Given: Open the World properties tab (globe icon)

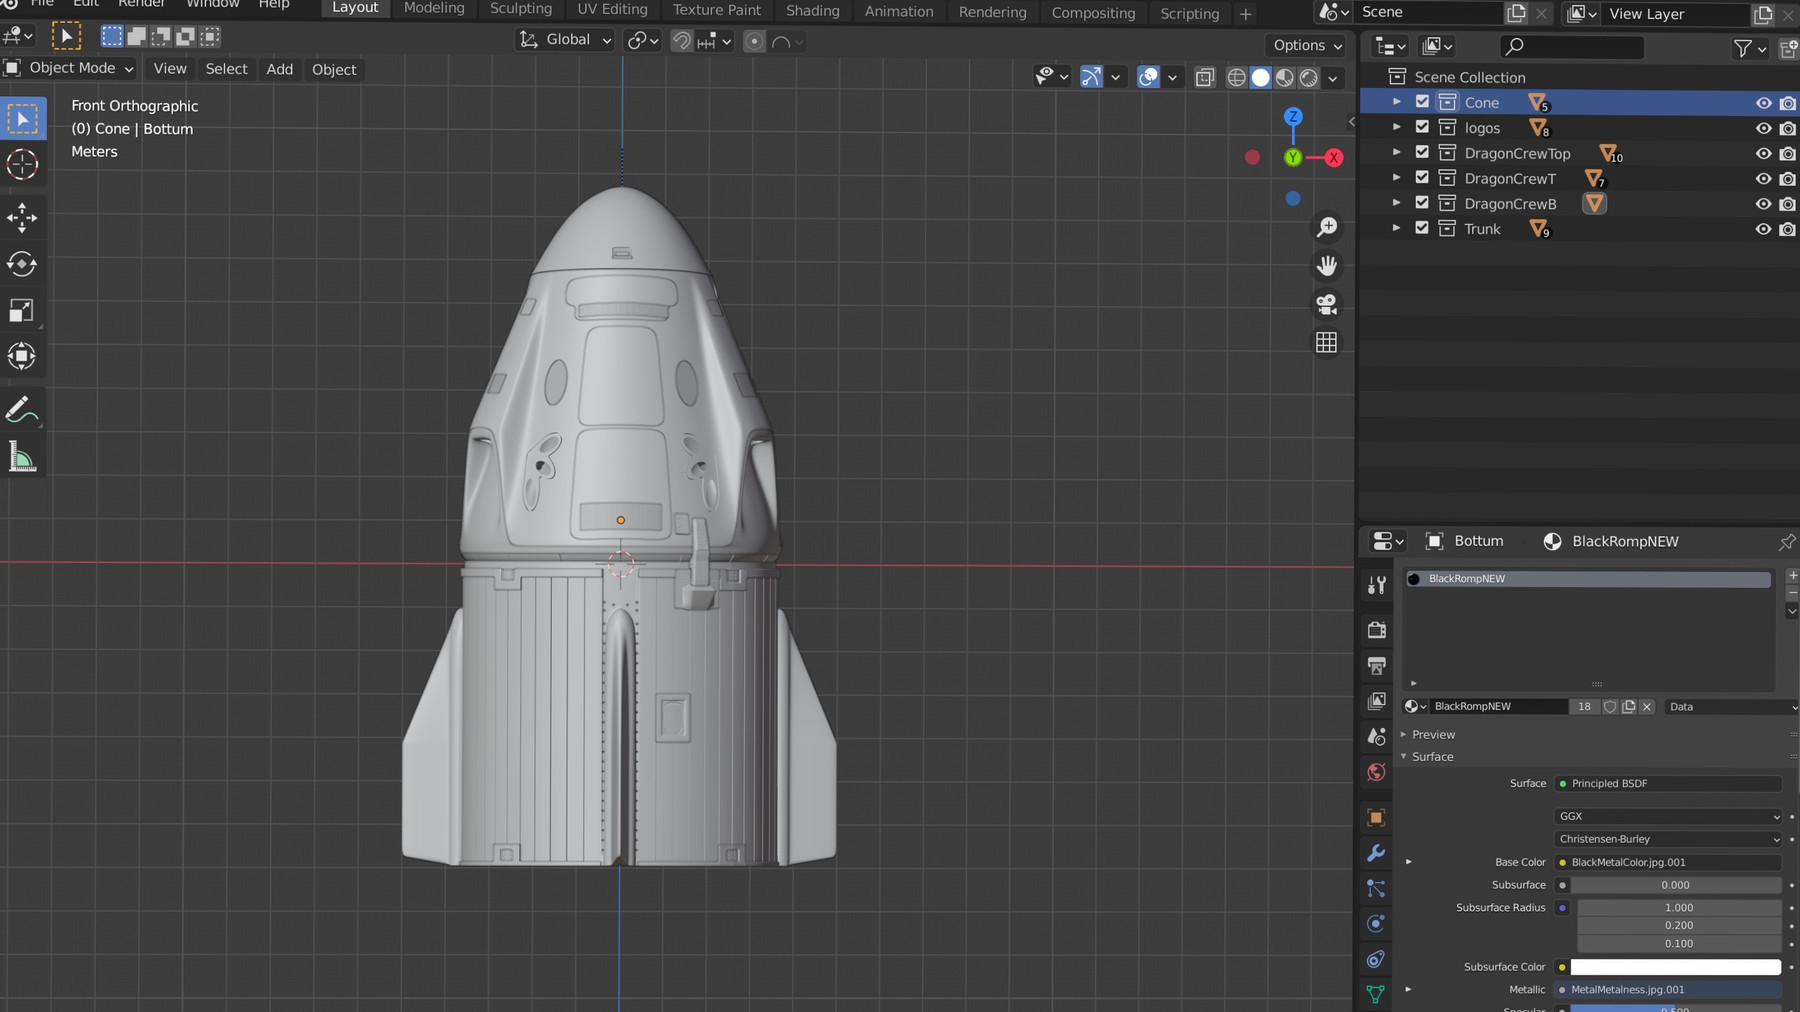Looking at the screenshot, I should 1377,772.
